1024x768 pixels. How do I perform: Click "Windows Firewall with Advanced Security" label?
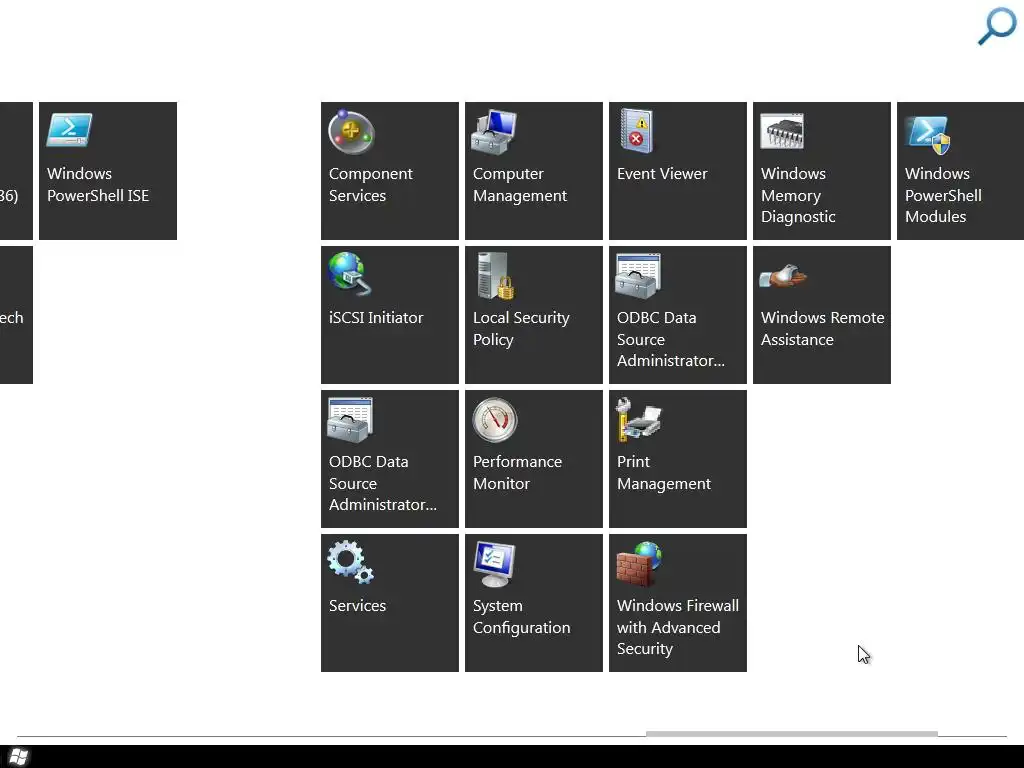(x=678, y=627)
